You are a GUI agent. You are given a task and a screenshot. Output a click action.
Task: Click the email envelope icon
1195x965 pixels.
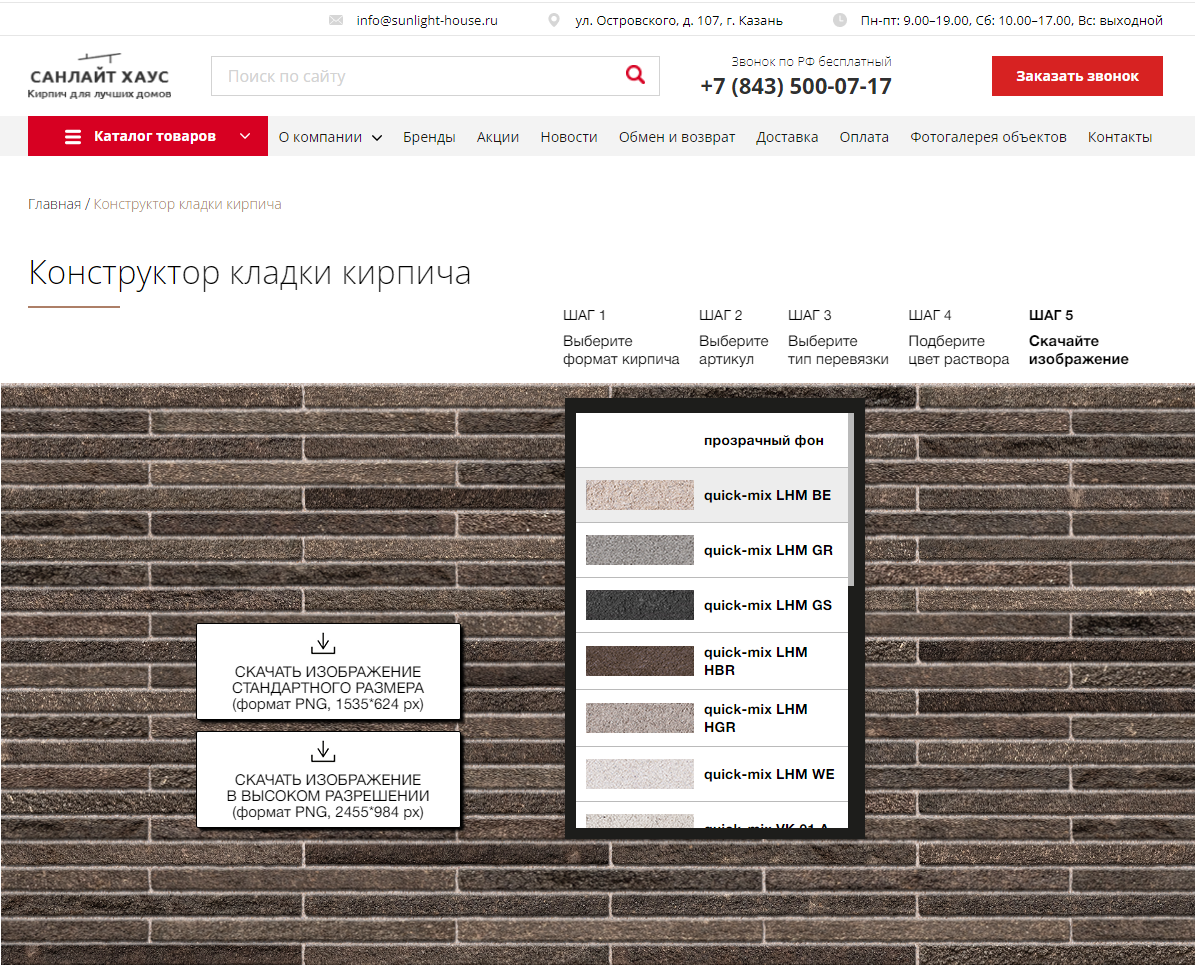point(335,21)
